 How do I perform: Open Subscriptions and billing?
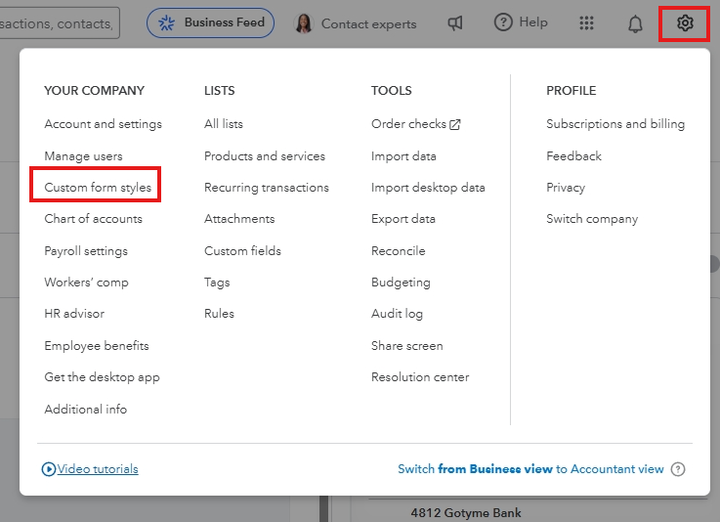pos(615,124)
